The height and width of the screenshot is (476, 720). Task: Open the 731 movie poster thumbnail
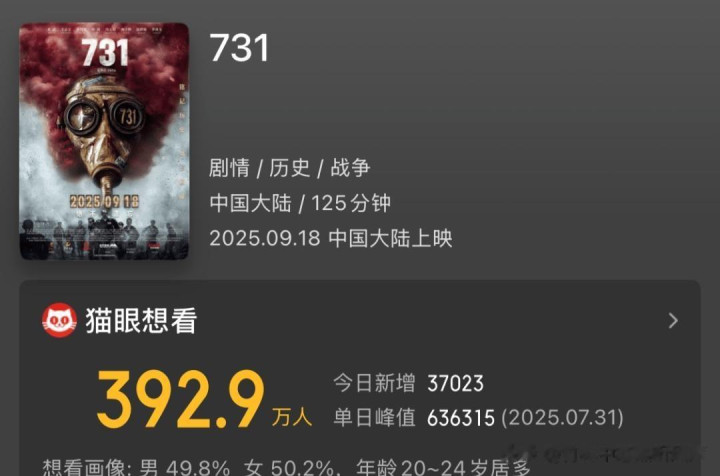coord(104,141)
